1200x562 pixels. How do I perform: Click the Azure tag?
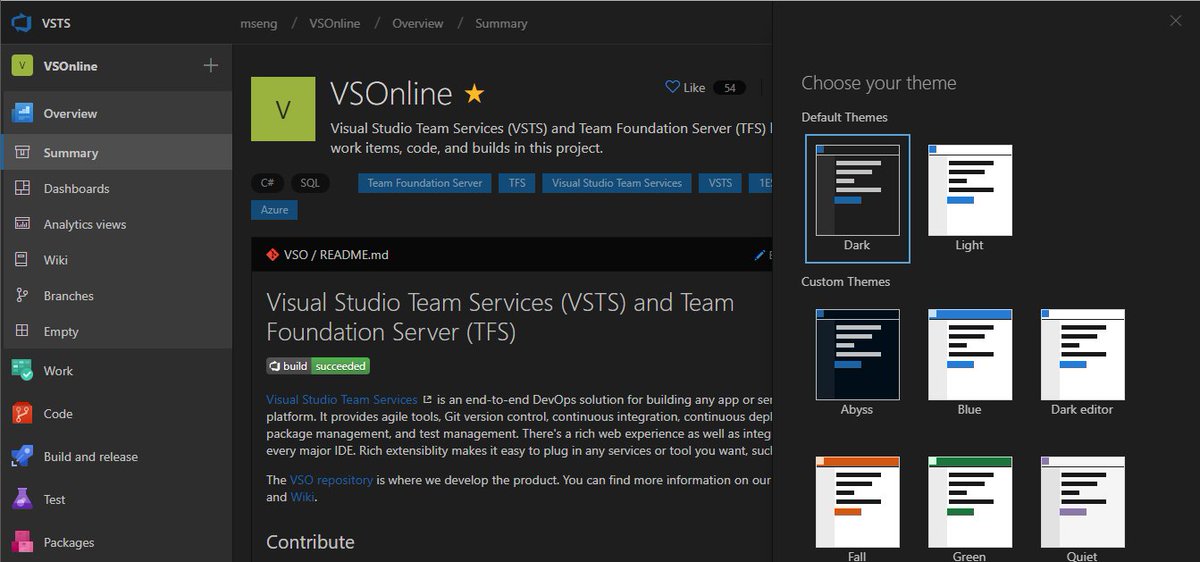coord(274,210)
